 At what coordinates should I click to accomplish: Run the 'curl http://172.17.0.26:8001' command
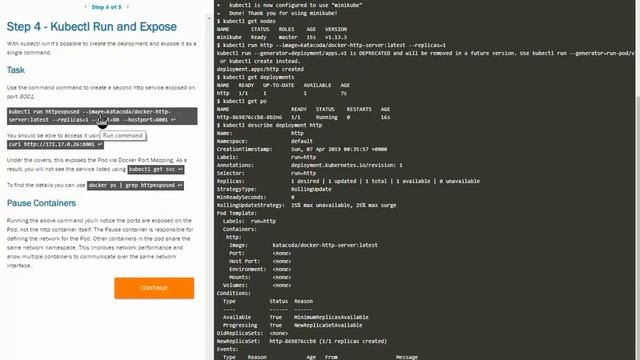pos(55,144)
